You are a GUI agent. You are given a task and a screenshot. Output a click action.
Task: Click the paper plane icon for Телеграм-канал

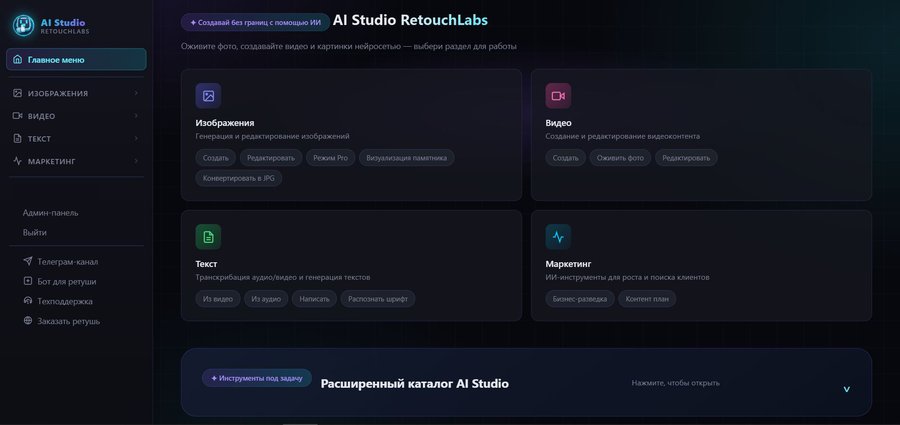[28, 261]
